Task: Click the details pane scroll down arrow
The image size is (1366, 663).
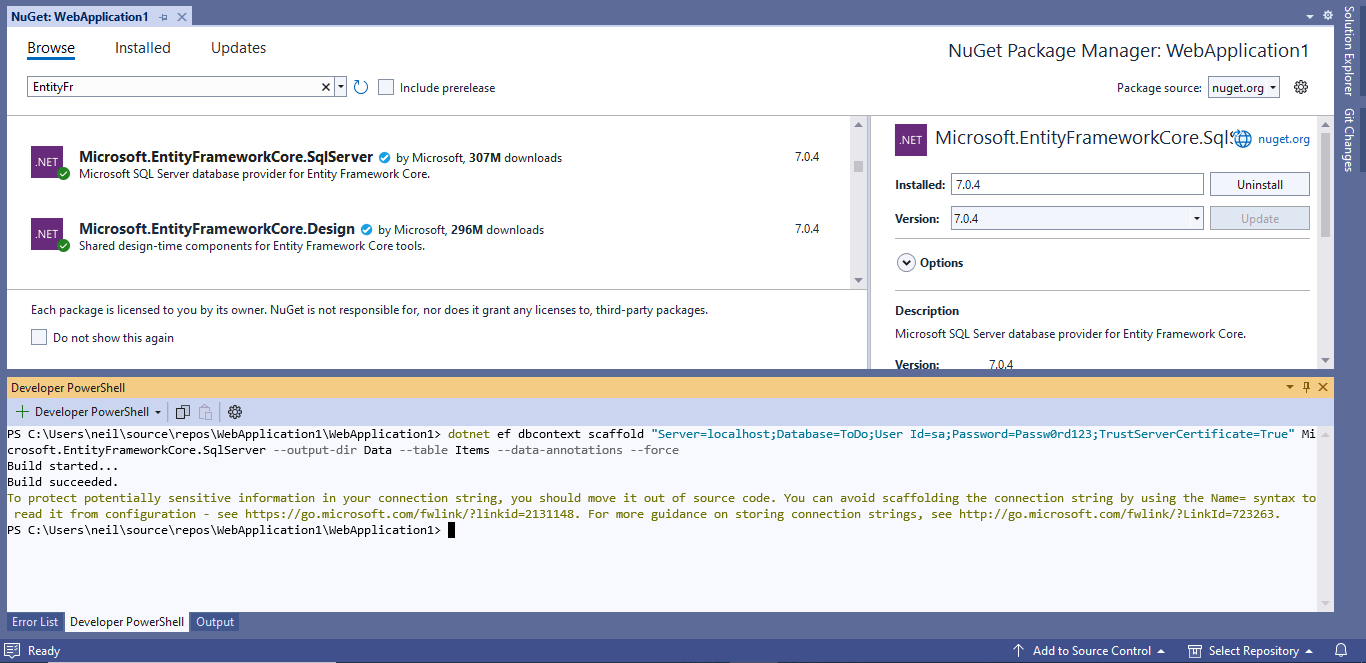Action: pyautogui.click(x=1326, y=361)
